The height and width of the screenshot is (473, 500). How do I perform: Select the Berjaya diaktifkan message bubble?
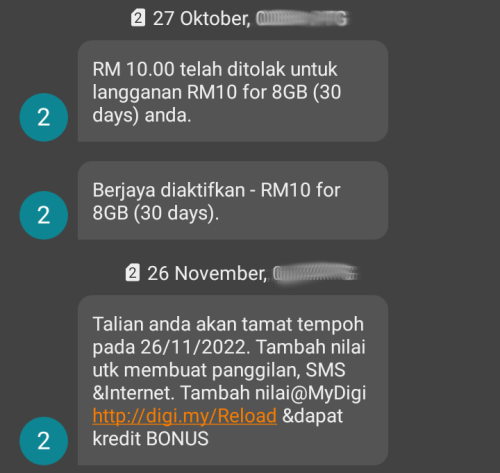pyautogui.click(x=233, y=200)
